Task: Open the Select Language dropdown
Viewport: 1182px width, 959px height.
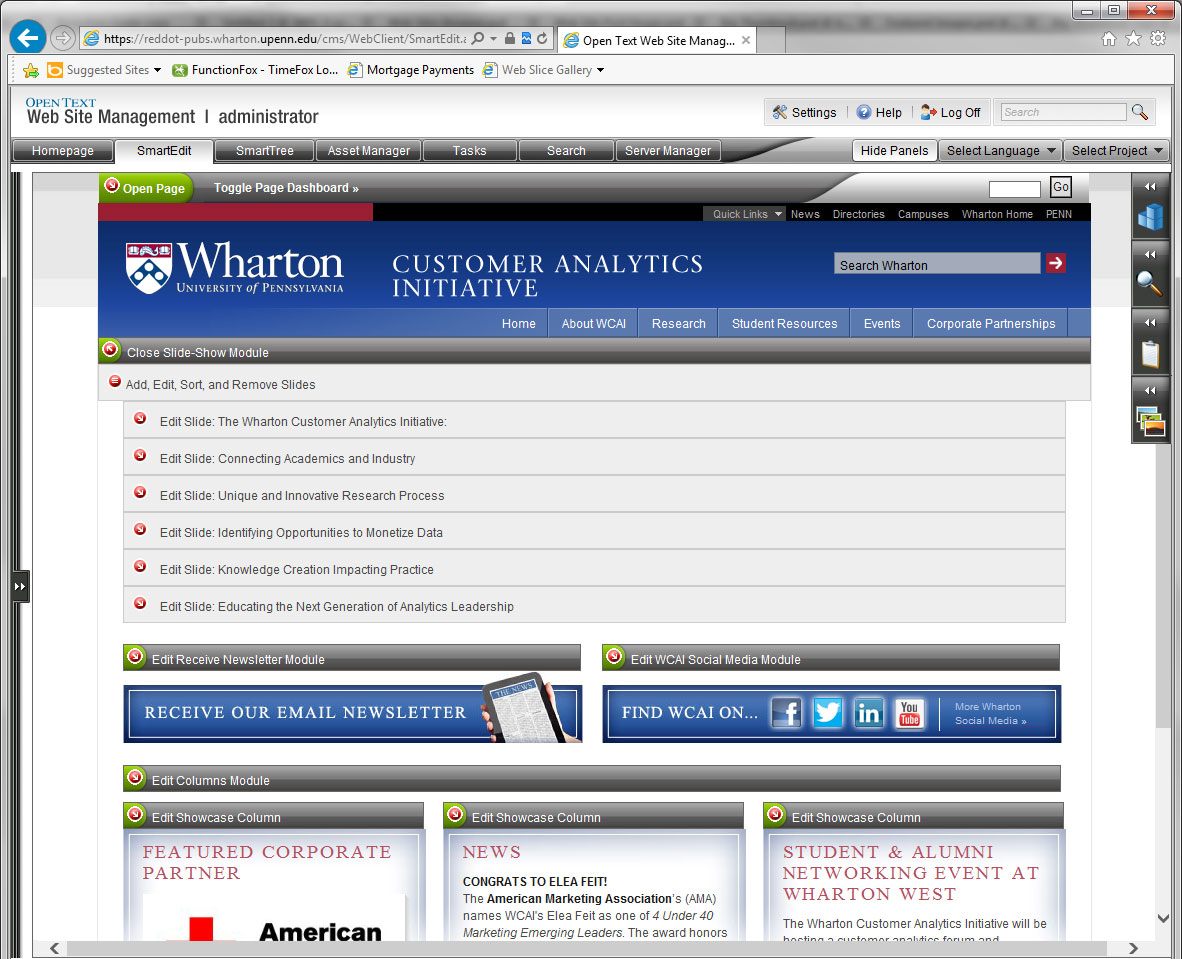Action: [1000, 151]
